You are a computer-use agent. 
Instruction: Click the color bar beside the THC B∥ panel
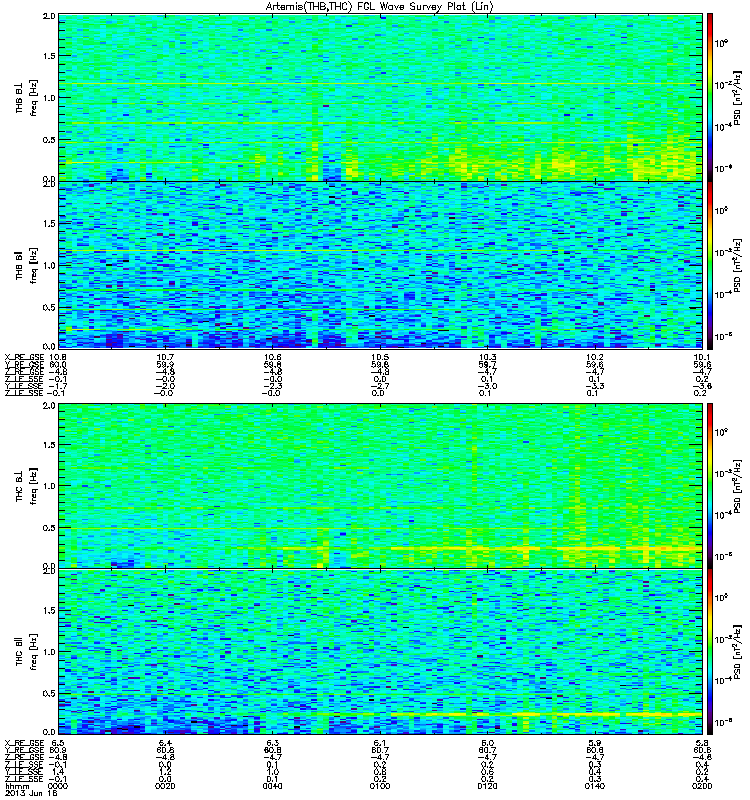pyautogui.click(x=710, y=652)
